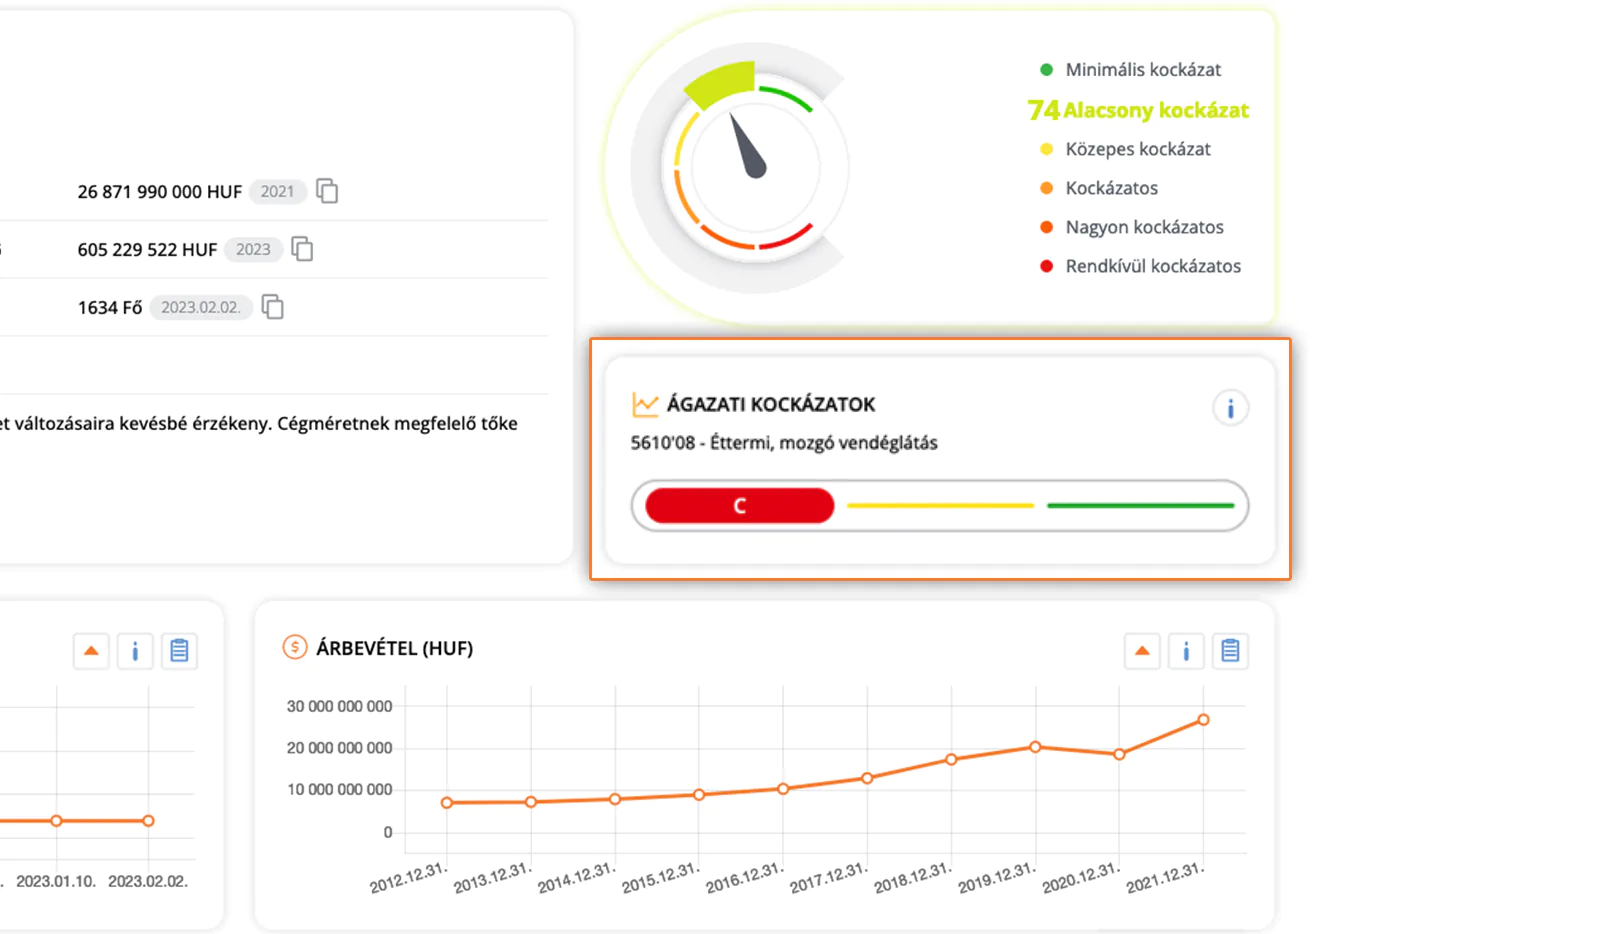The height and width of the screenshot is (934, 1600).
Task: Open info icon in Árbevétel chart
Action: [x=1186, y=651]
